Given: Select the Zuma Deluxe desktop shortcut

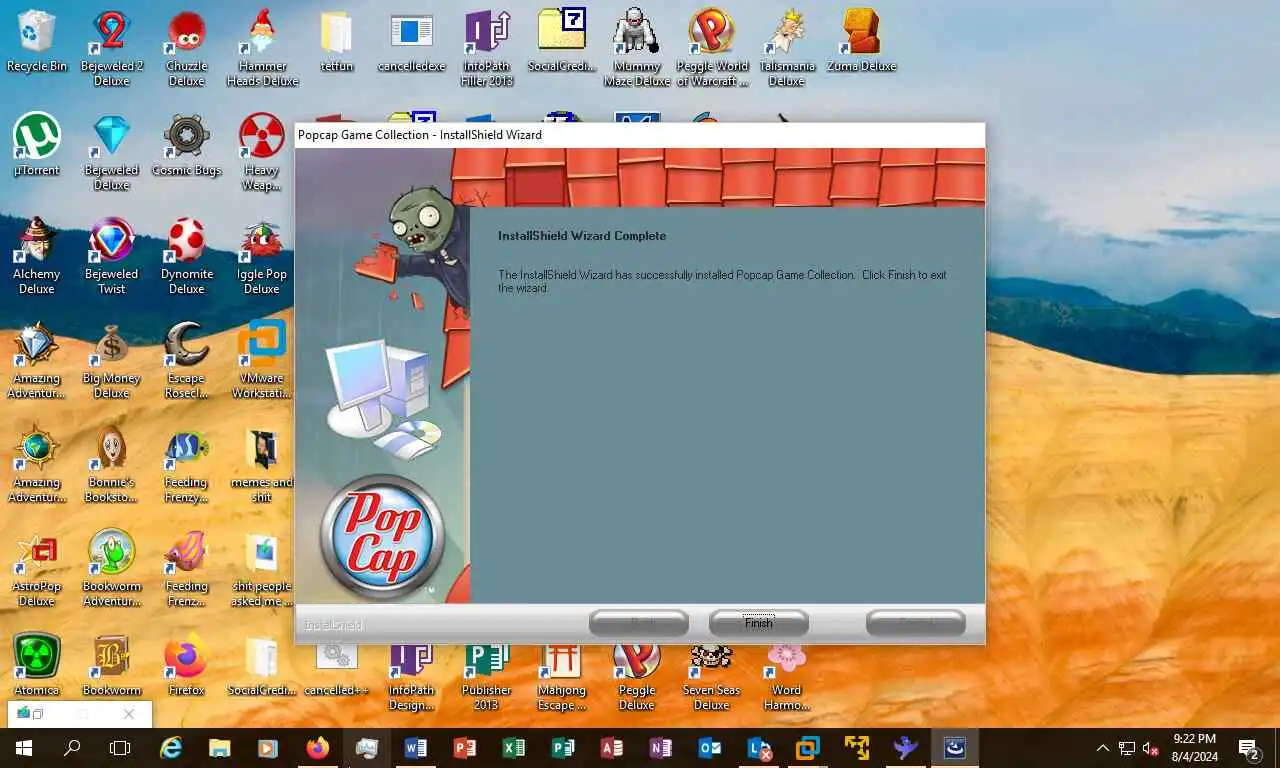Looking at the screenshot, I should point(861,42).
